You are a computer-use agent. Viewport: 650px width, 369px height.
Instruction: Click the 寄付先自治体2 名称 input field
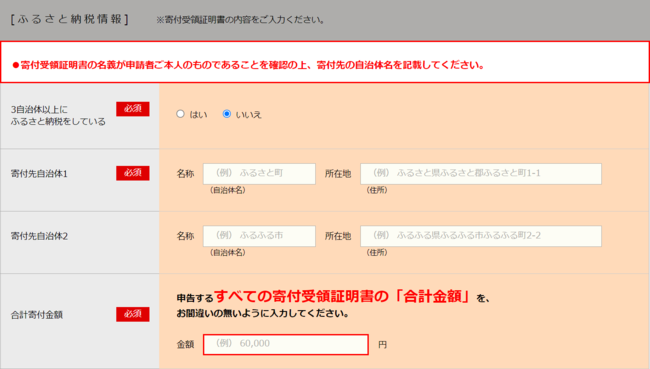259,236
